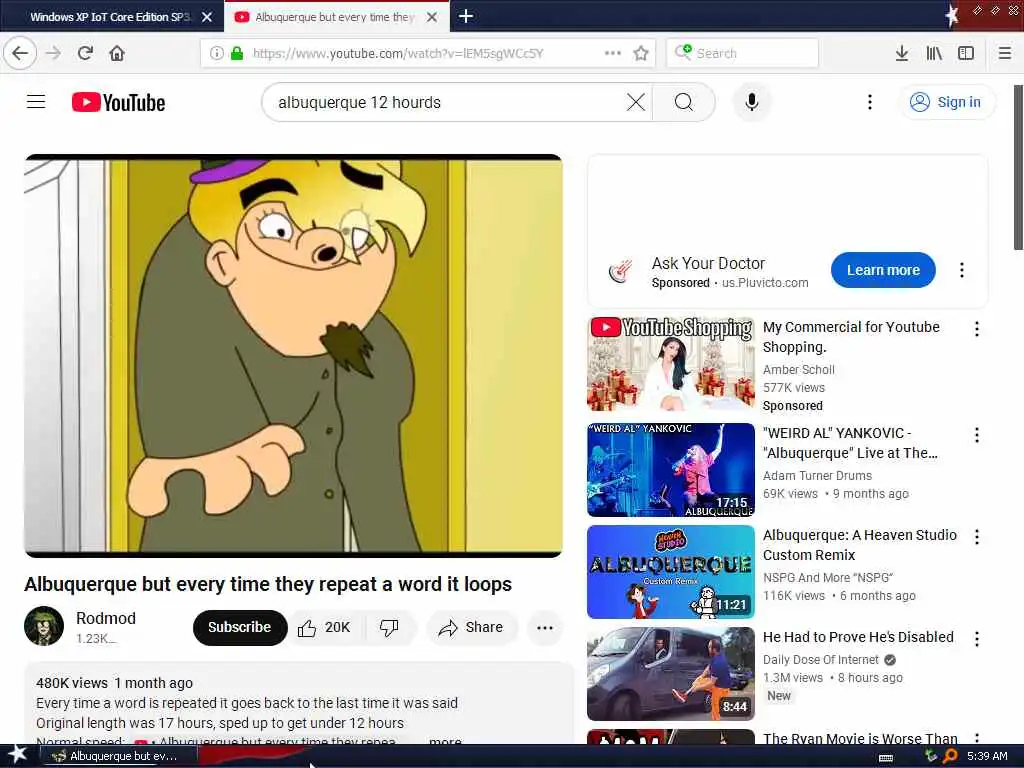Open He Had to Prove He's Disabled thumbnail

tap(671, 673)
